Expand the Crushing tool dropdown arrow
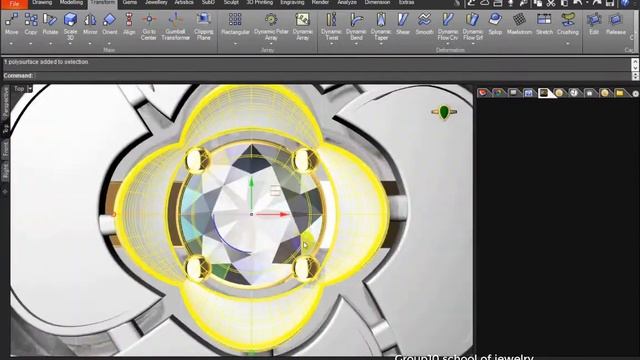Screen dimensions: 640x360 [568, 43]
